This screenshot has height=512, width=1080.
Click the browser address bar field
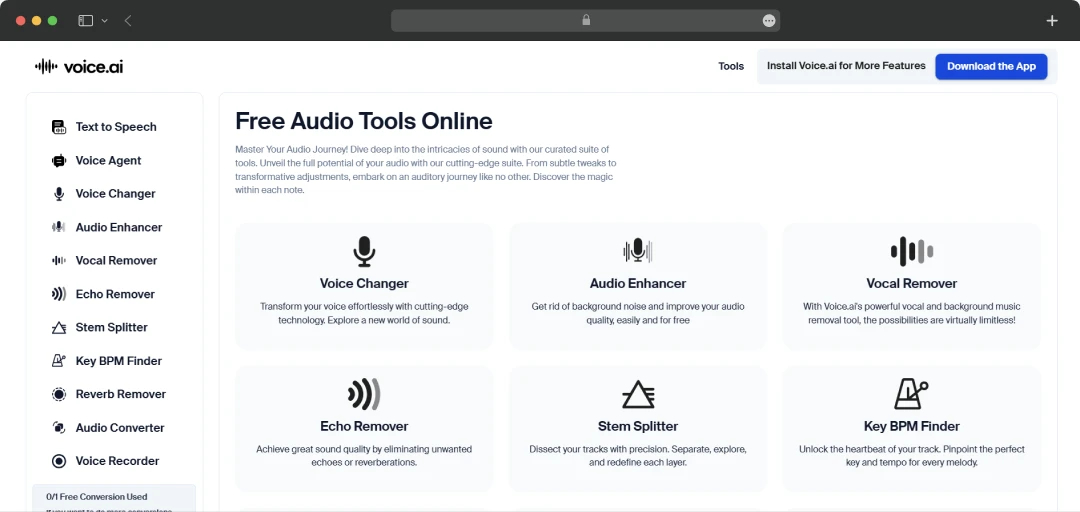click(x=585, y=21)
